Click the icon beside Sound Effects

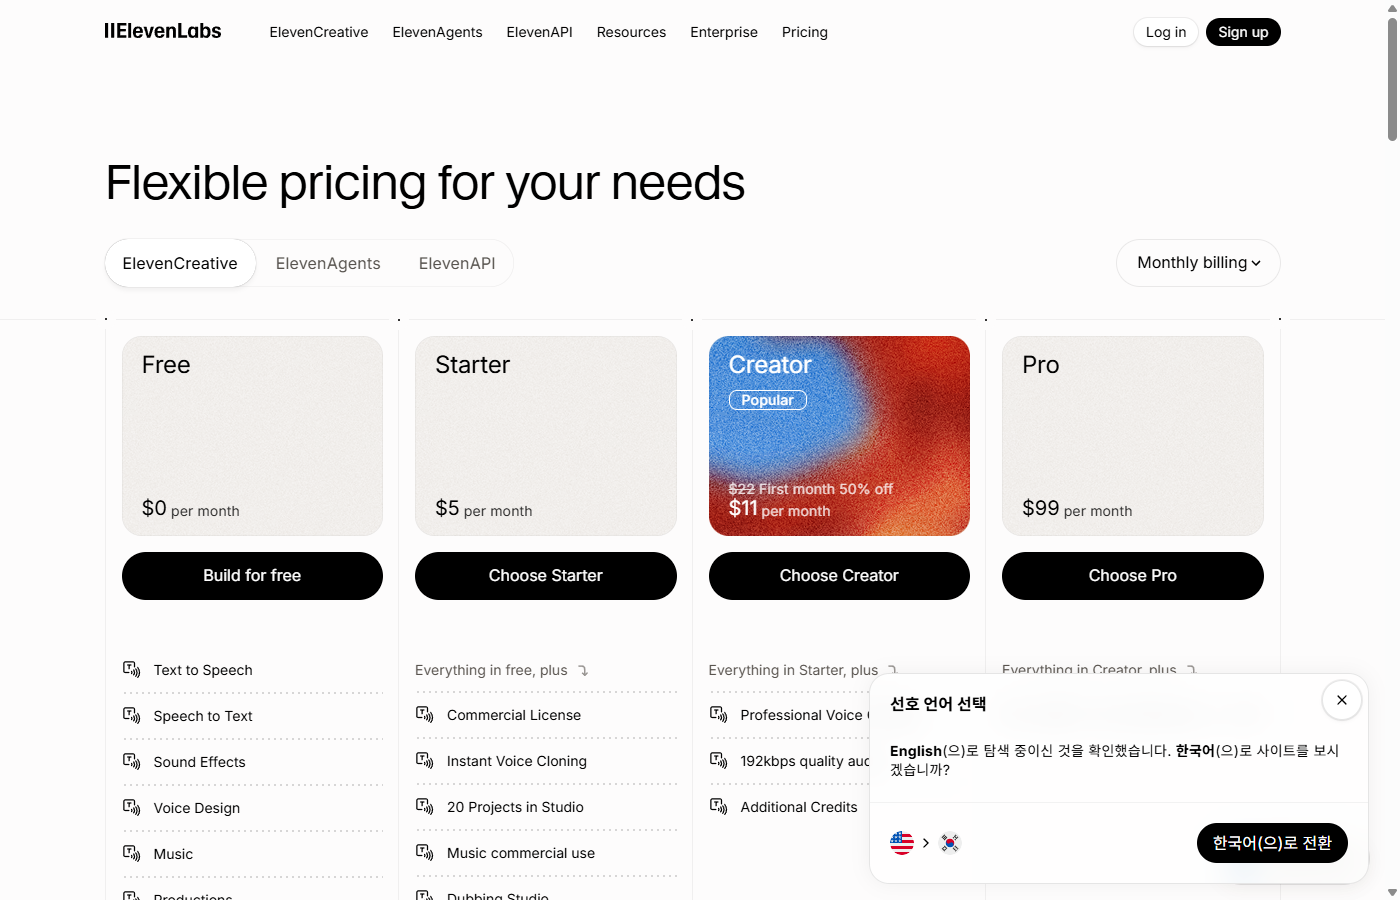click(x=131, y=761)
